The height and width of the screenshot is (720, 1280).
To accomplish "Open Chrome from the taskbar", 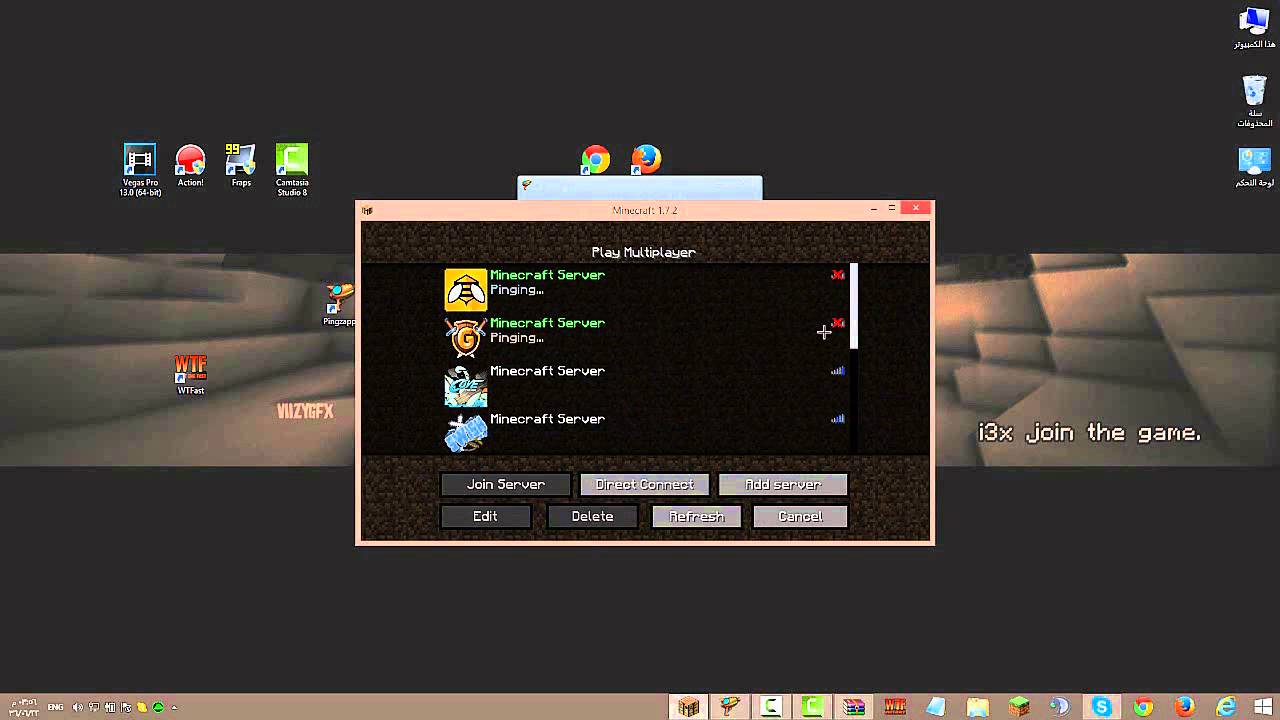I will [x=1143, y=707].
